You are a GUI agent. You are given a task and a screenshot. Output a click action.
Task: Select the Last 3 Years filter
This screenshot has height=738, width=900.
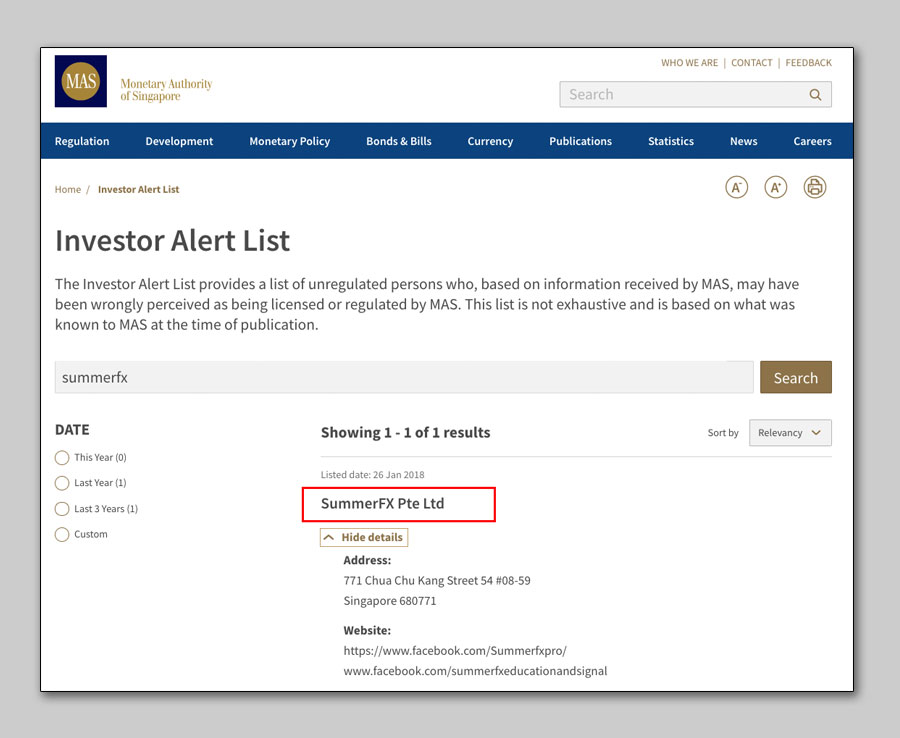(62, 508)
